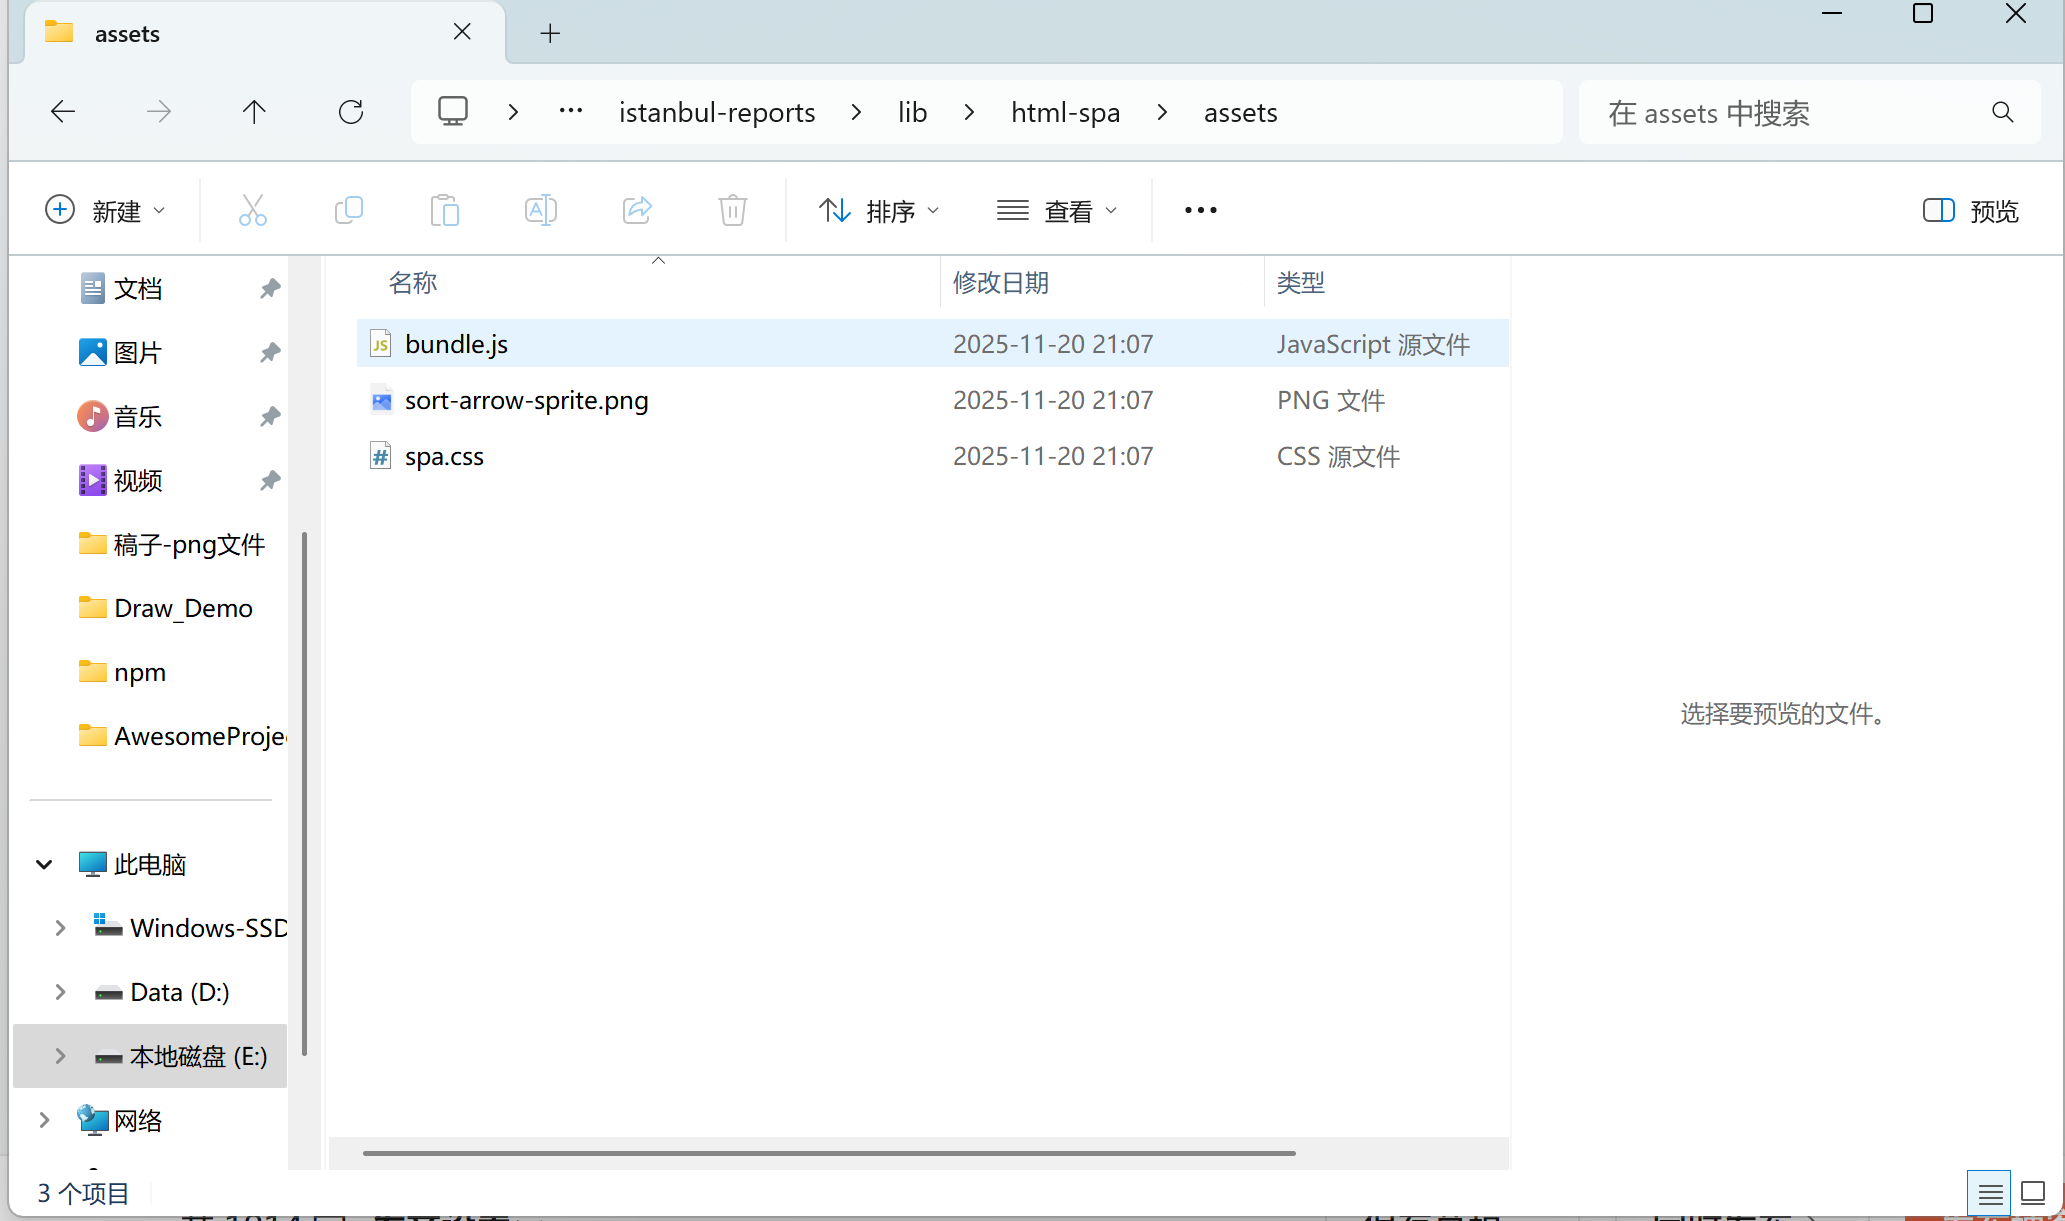Switch to details view icon in status bar

coord(1990,1193)
